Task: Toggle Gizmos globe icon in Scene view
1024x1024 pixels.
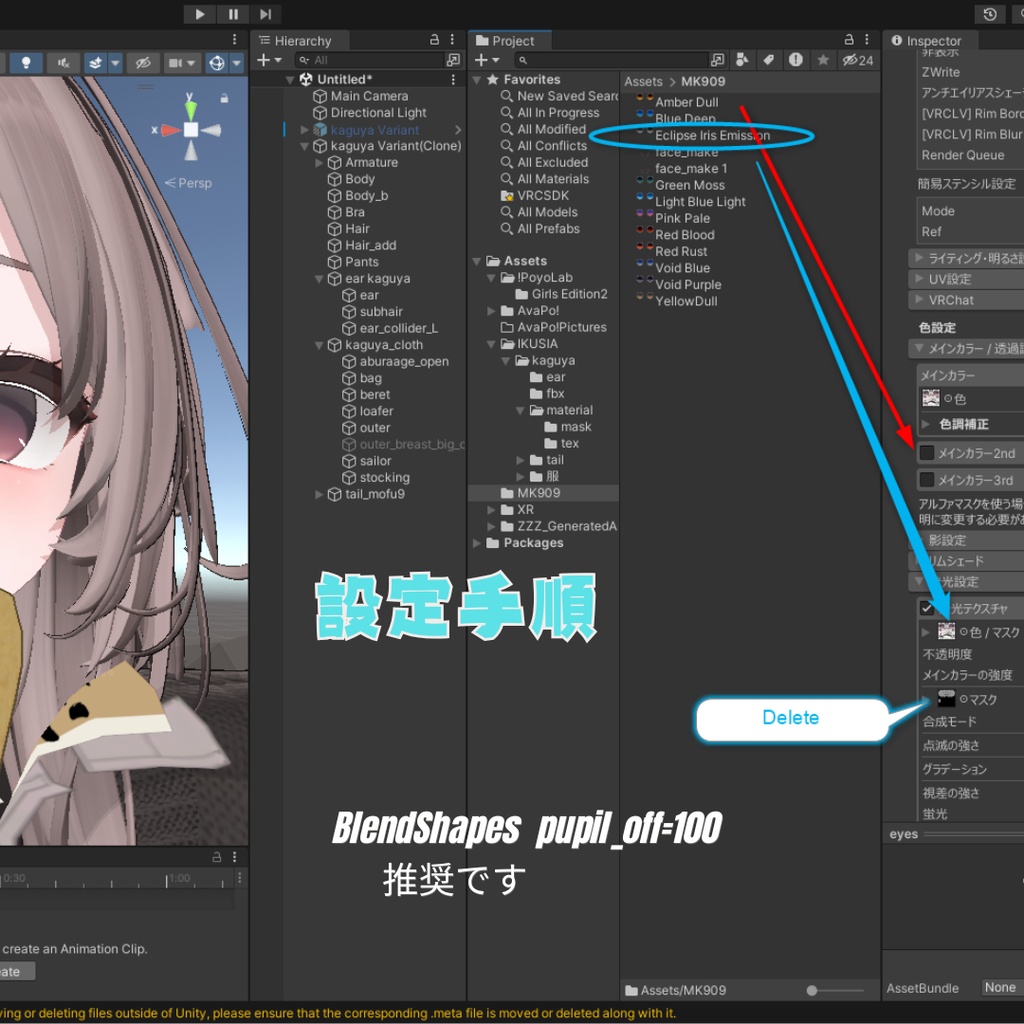Action: (216, 63)
